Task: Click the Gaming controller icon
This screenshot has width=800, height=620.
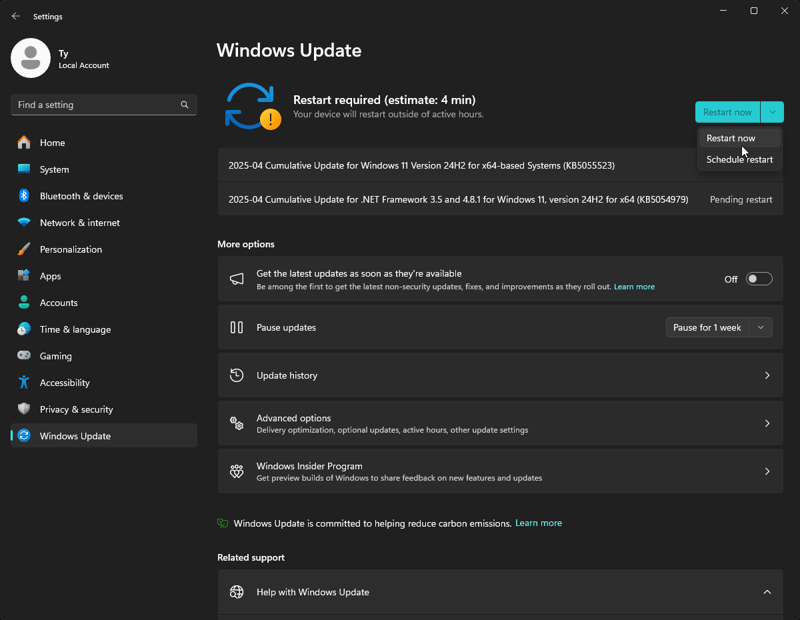Action: (23, 355)
